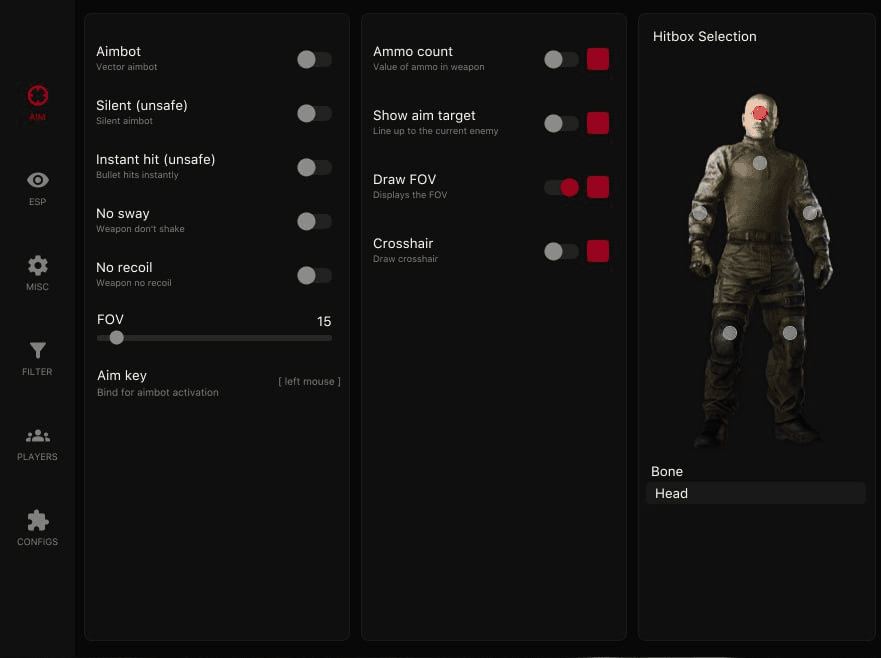881x658 pixels.
Task: Select the red head hitbox point
Action: (x=760, y=113)
